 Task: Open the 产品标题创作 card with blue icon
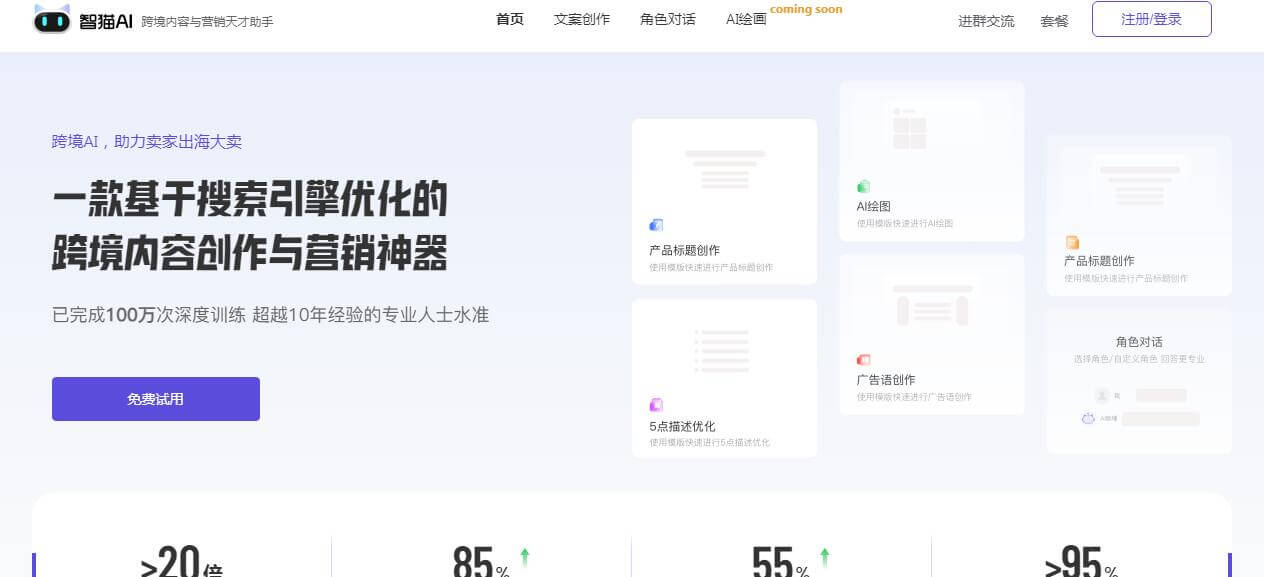pos(724,201)
